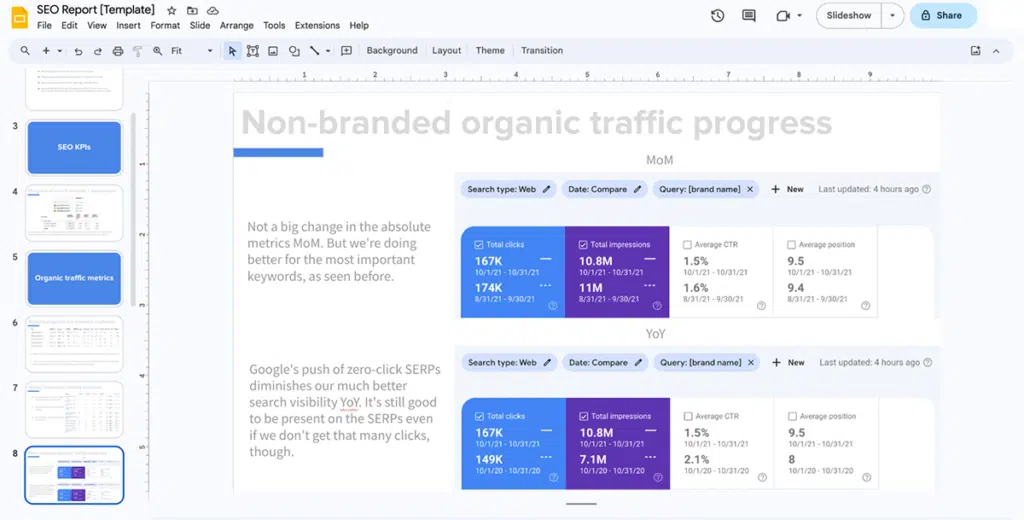The image size is (1024, 520).
Task: Start a video call with camera icon
Action: 783,16
